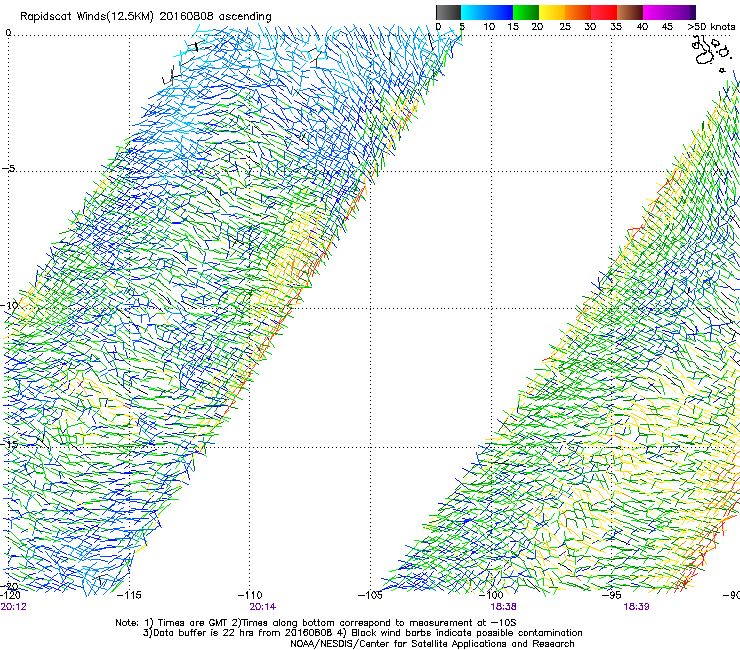Image resolution: width=740 pixels, height=650 pixels.
Task: Click the '25' label under the color legend
Action: tap(565, 27)
